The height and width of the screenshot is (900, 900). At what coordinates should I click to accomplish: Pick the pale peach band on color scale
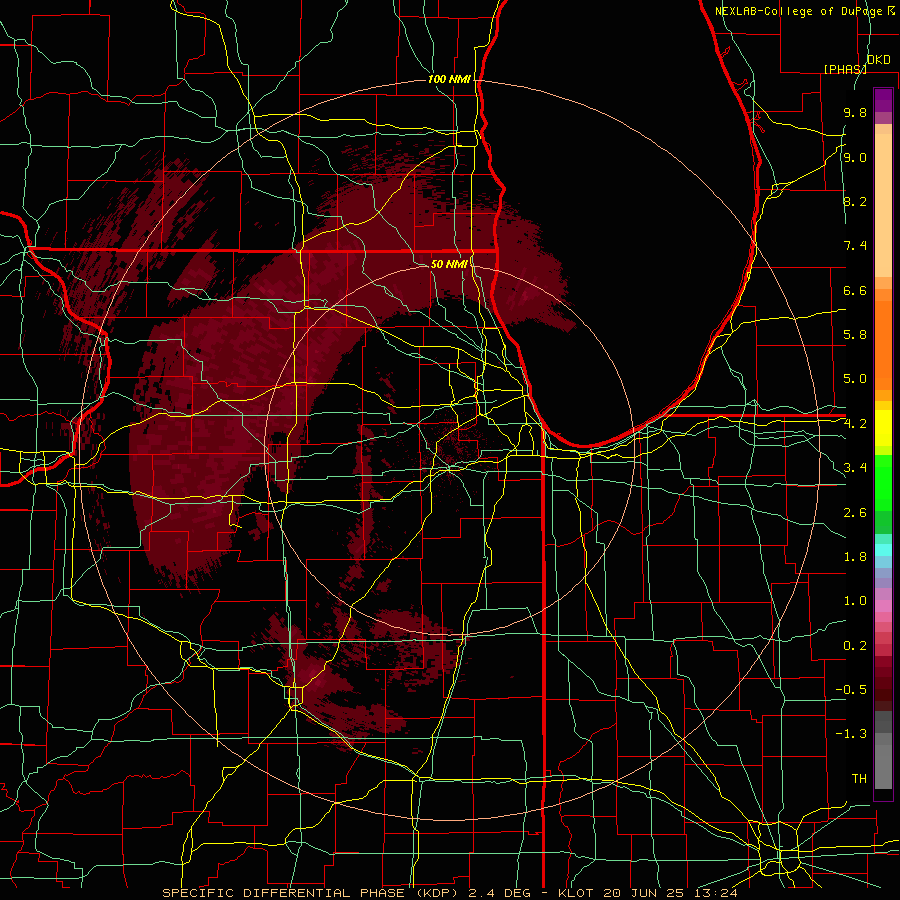tap(883, 205)
